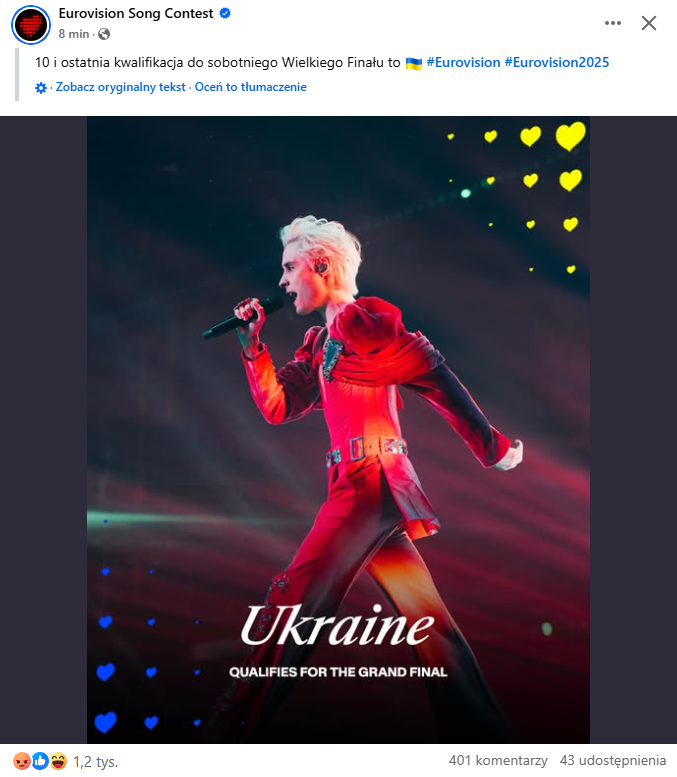Click the translation settings gear icon
The image size is (677, 777).
tap(41, 88)
